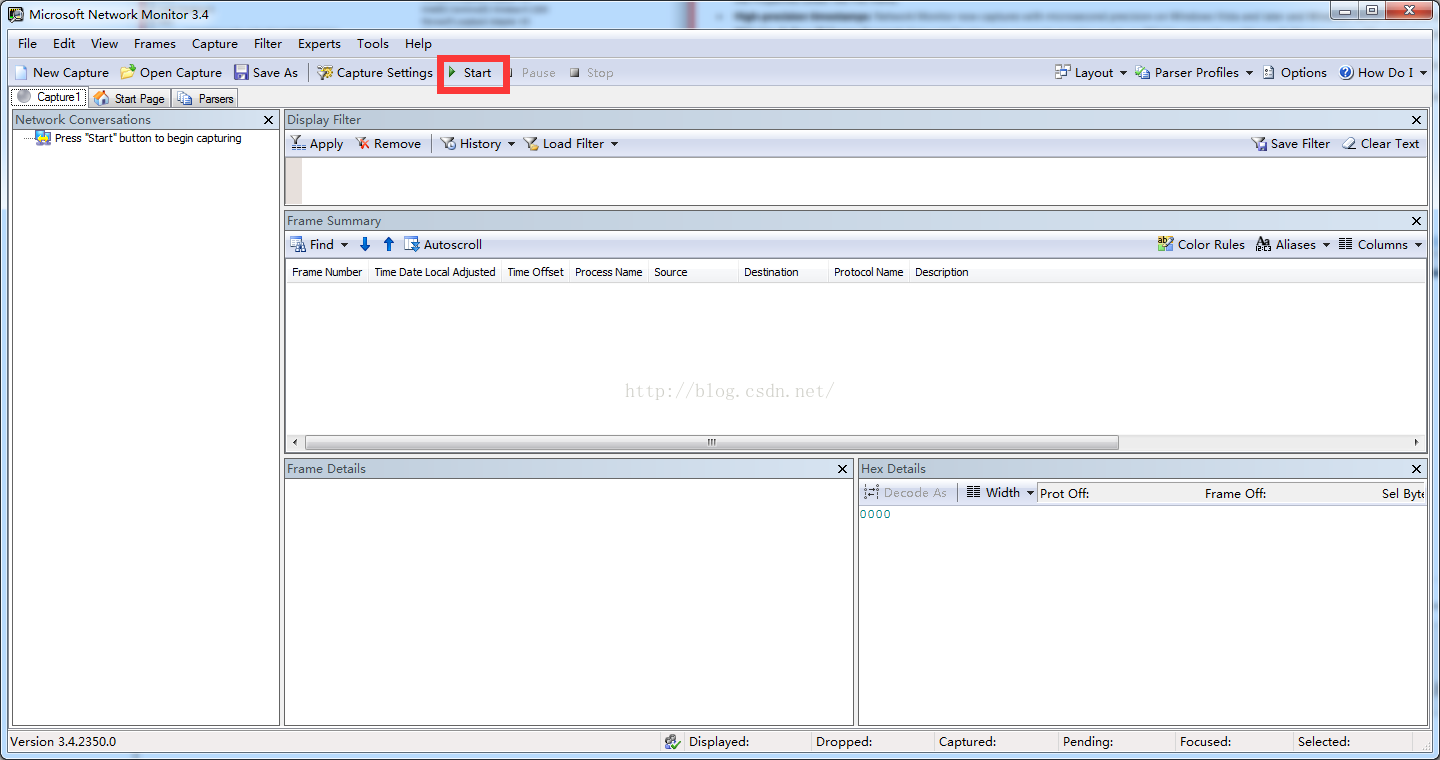The height and width of the screenshot is (760, 1440).
Task: Click the Frame Number column header
Action: (327, 272)
